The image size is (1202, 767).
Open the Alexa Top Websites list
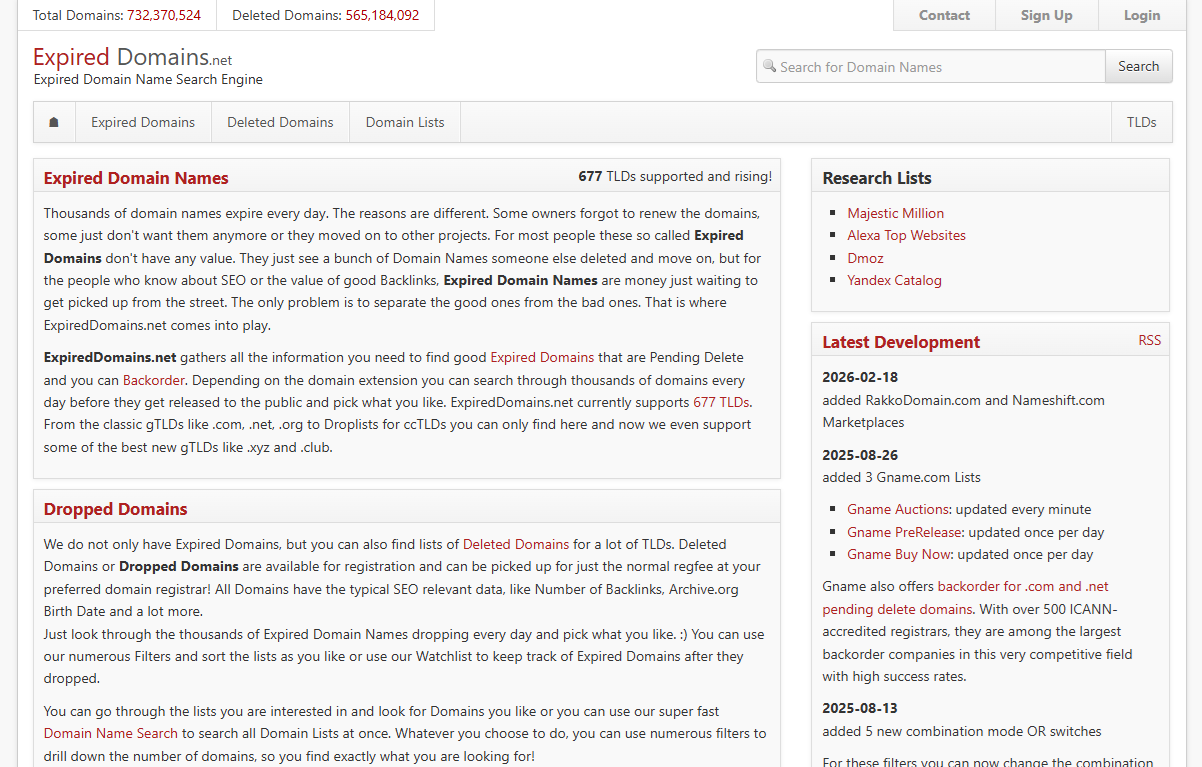906,235
